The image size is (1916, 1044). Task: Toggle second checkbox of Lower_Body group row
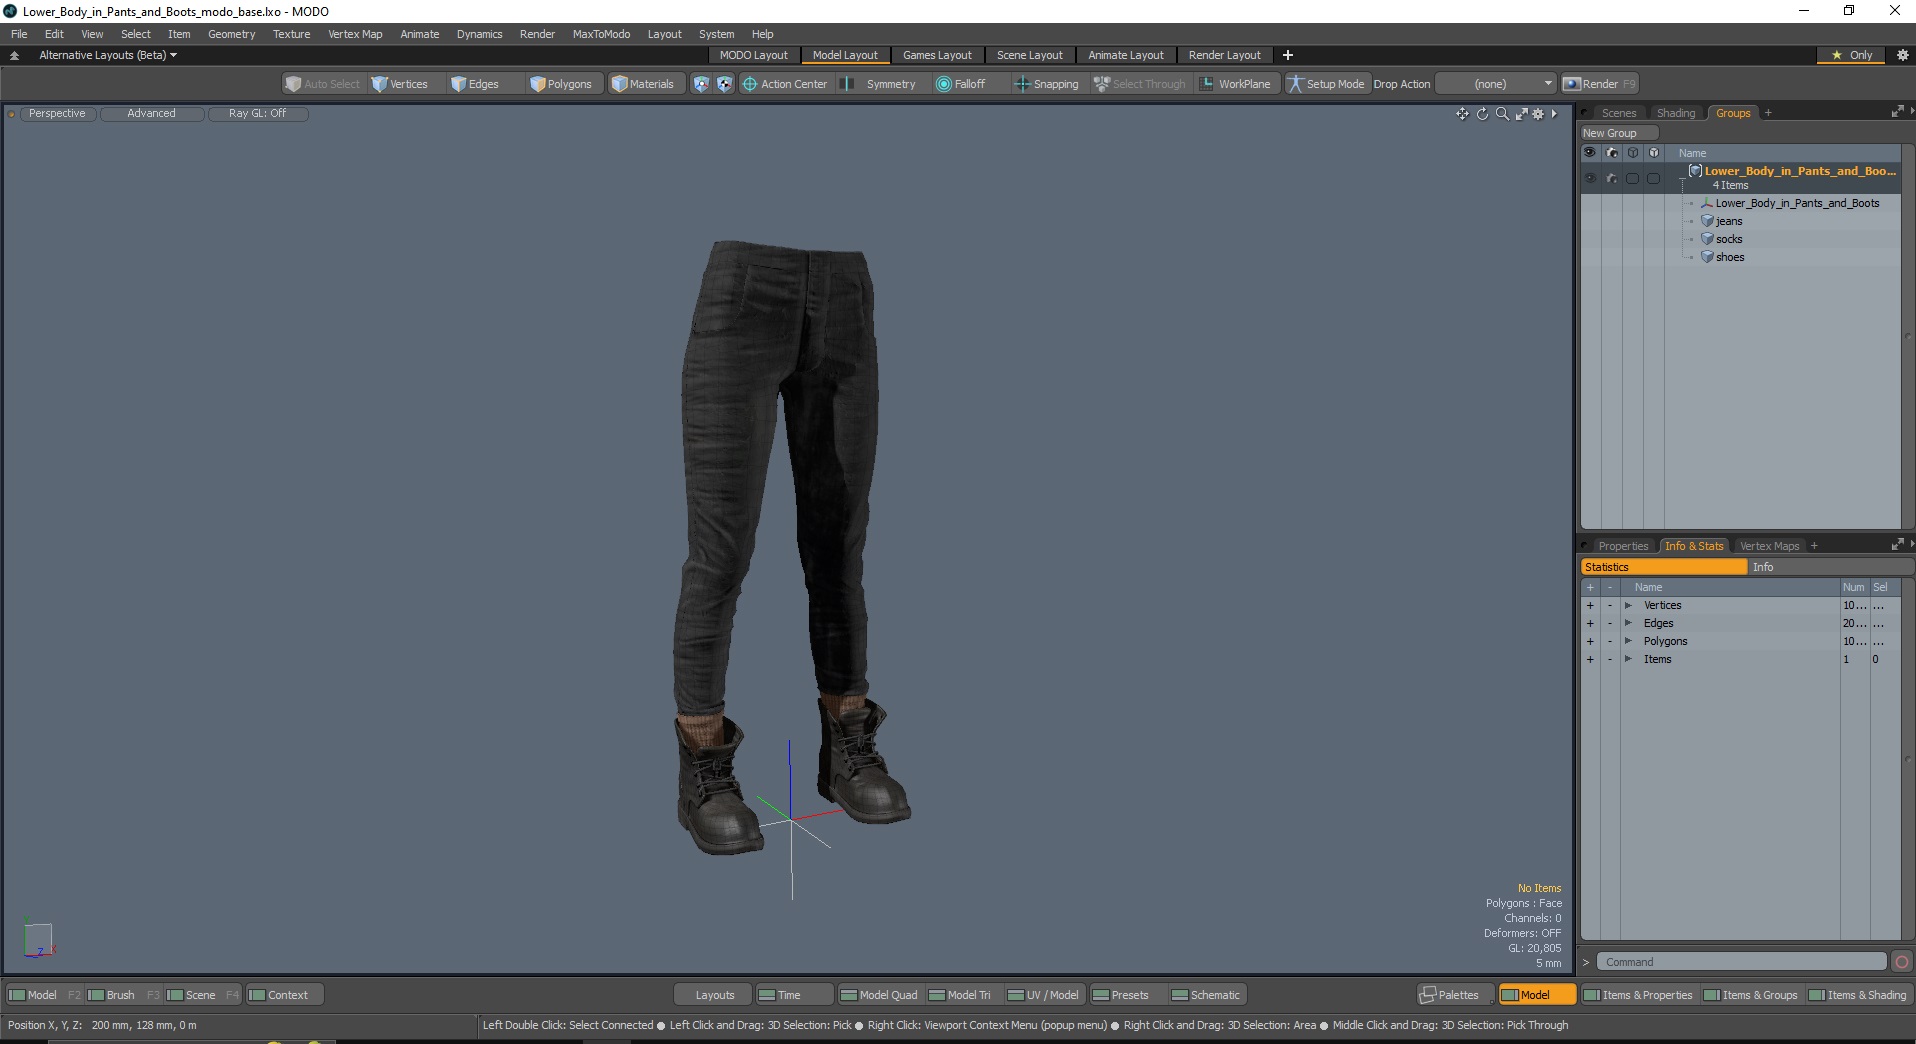1653,178
